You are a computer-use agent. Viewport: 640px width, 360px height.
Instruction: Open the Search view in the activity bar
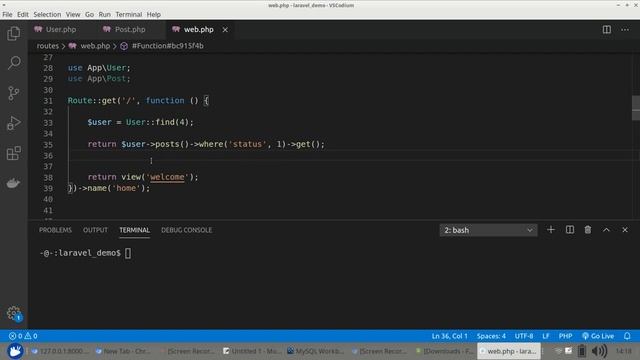[14, 63]
